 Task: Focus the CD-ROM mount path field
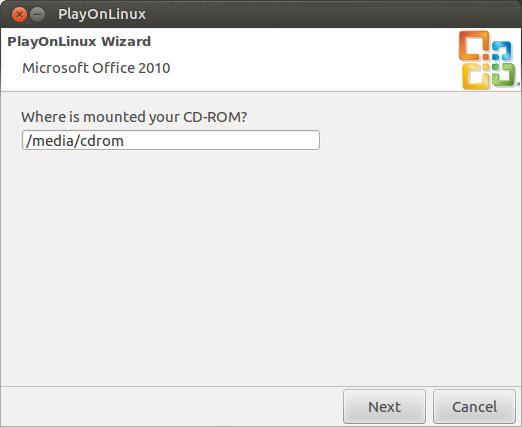[x=171, y=140]
